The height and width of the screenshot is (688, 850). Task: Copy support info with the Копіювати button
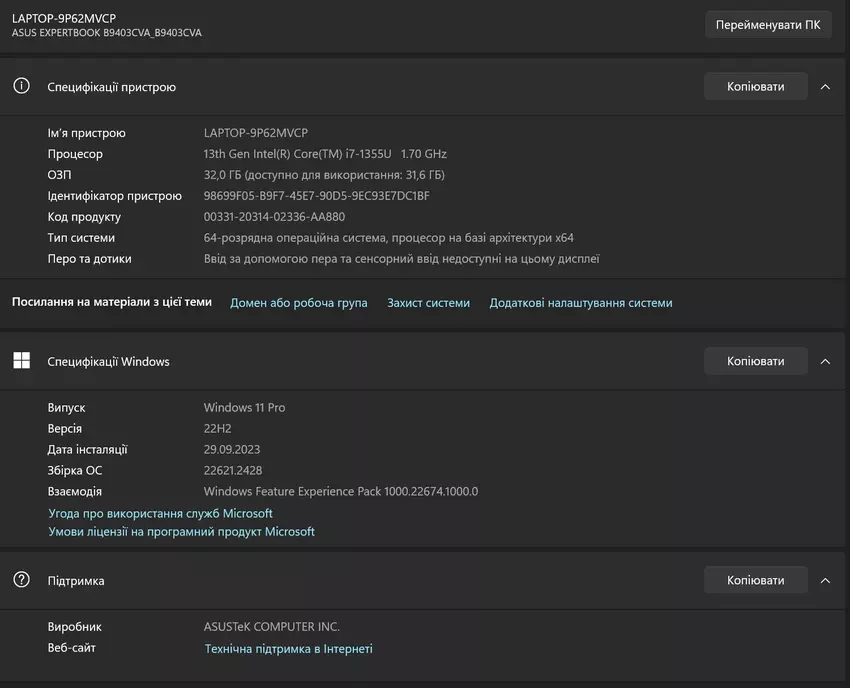coord(755,580)
